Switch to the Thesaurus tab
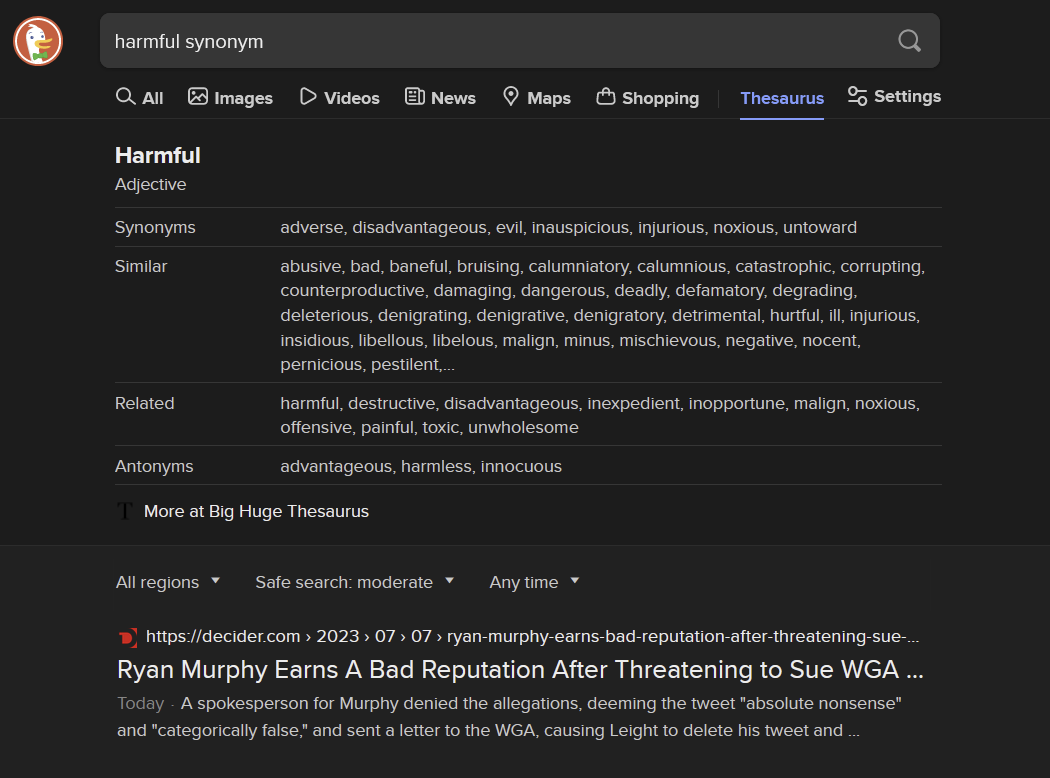 pyautogui.click(x=782, y=98)
